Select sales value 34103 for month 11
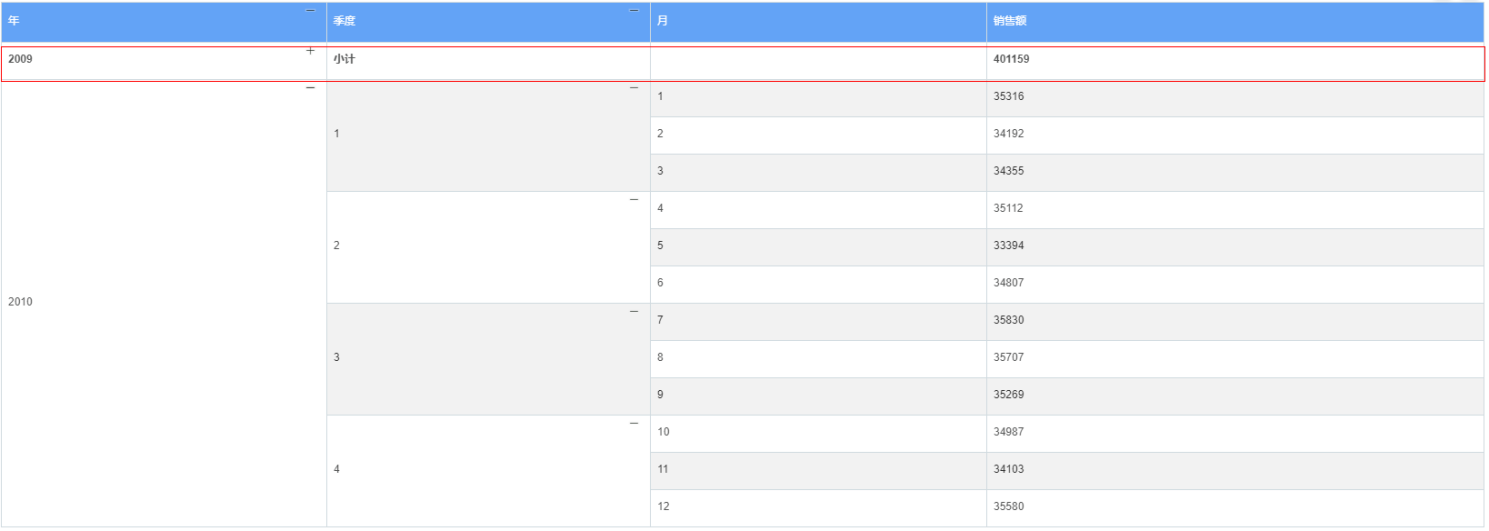 (x=1008, y=469)
